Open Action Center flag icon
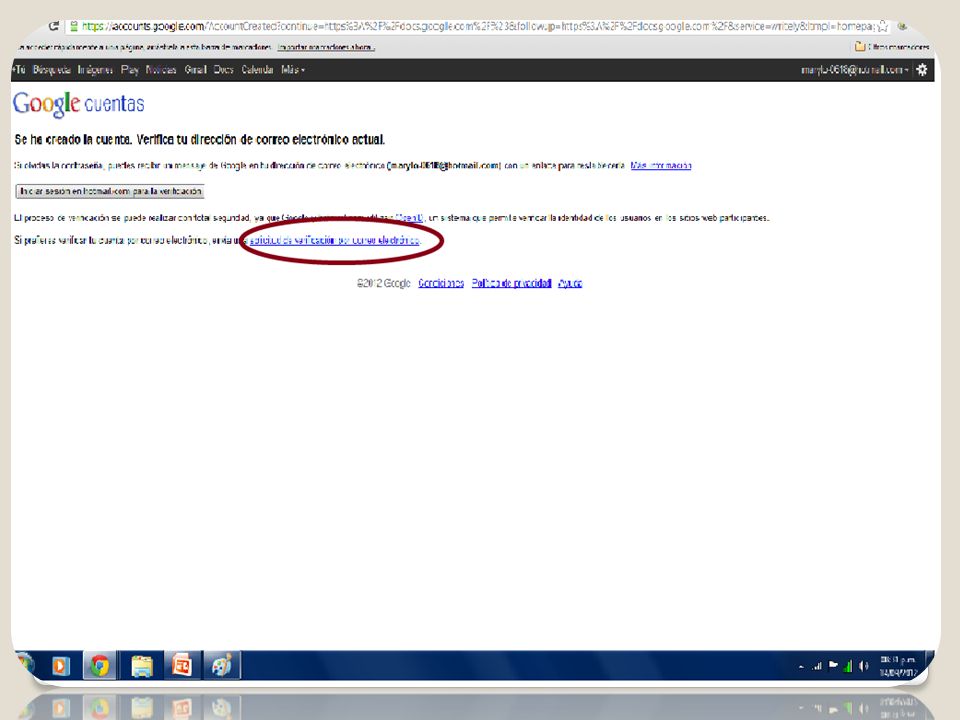Viewport: 960px width, 720px height. 833,666
